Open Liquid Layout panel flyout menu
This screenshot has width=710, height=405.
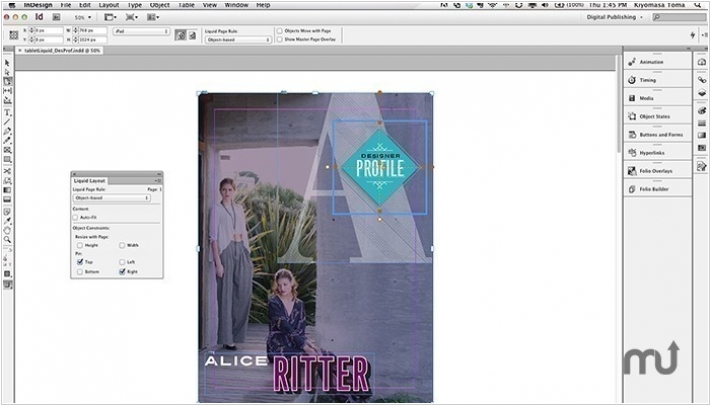pos(158,181)
